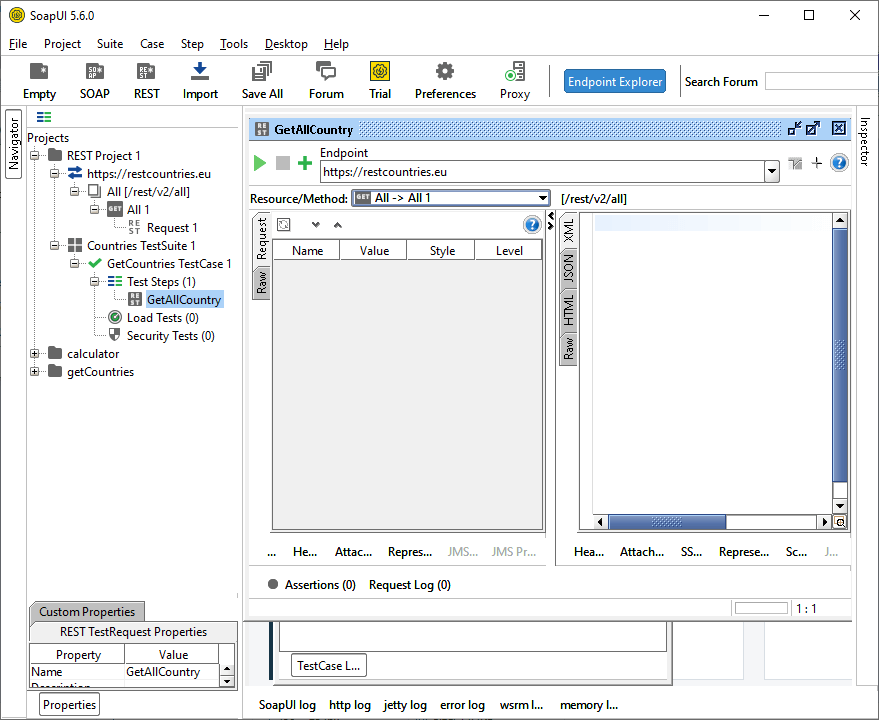Collapse GetCountries TestCase 1 node
879x720 pixels.
pyautogui.click(x=75, y=263)
